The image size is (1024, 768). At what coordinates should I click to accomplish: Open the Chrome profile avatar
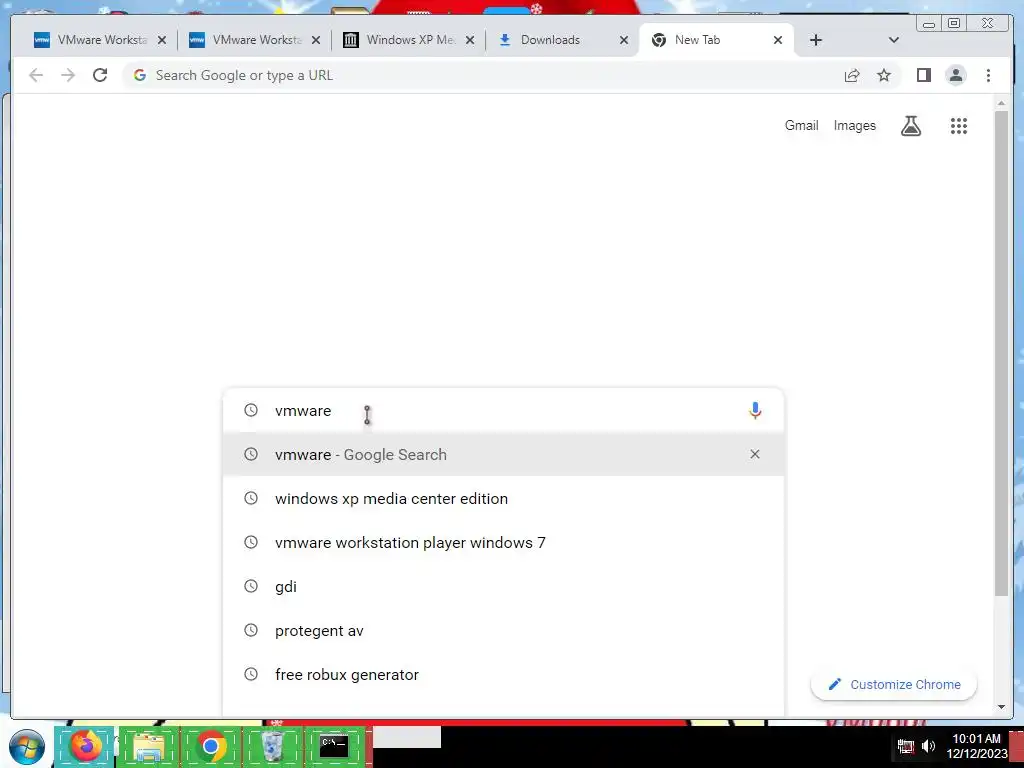tap(955, 75)
